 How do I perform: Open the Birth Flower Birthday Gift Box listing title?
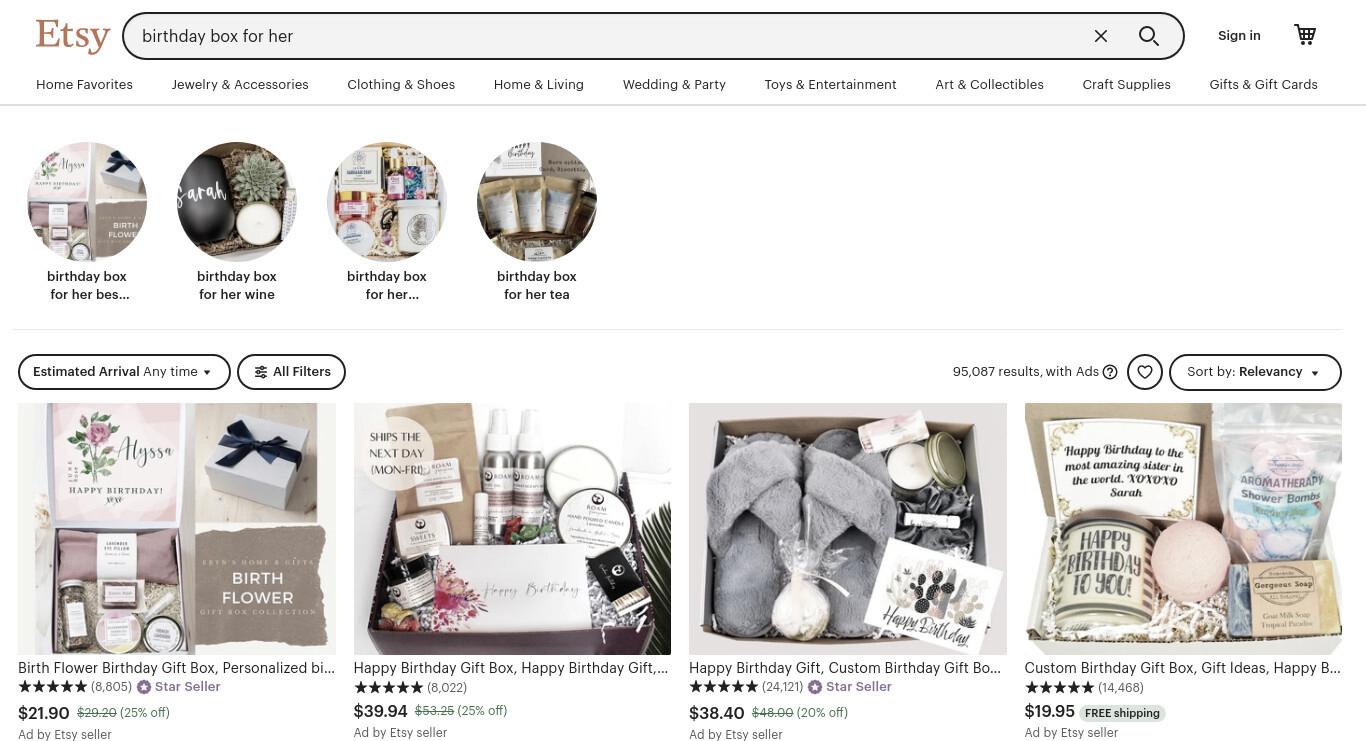(x=176, y=668)
